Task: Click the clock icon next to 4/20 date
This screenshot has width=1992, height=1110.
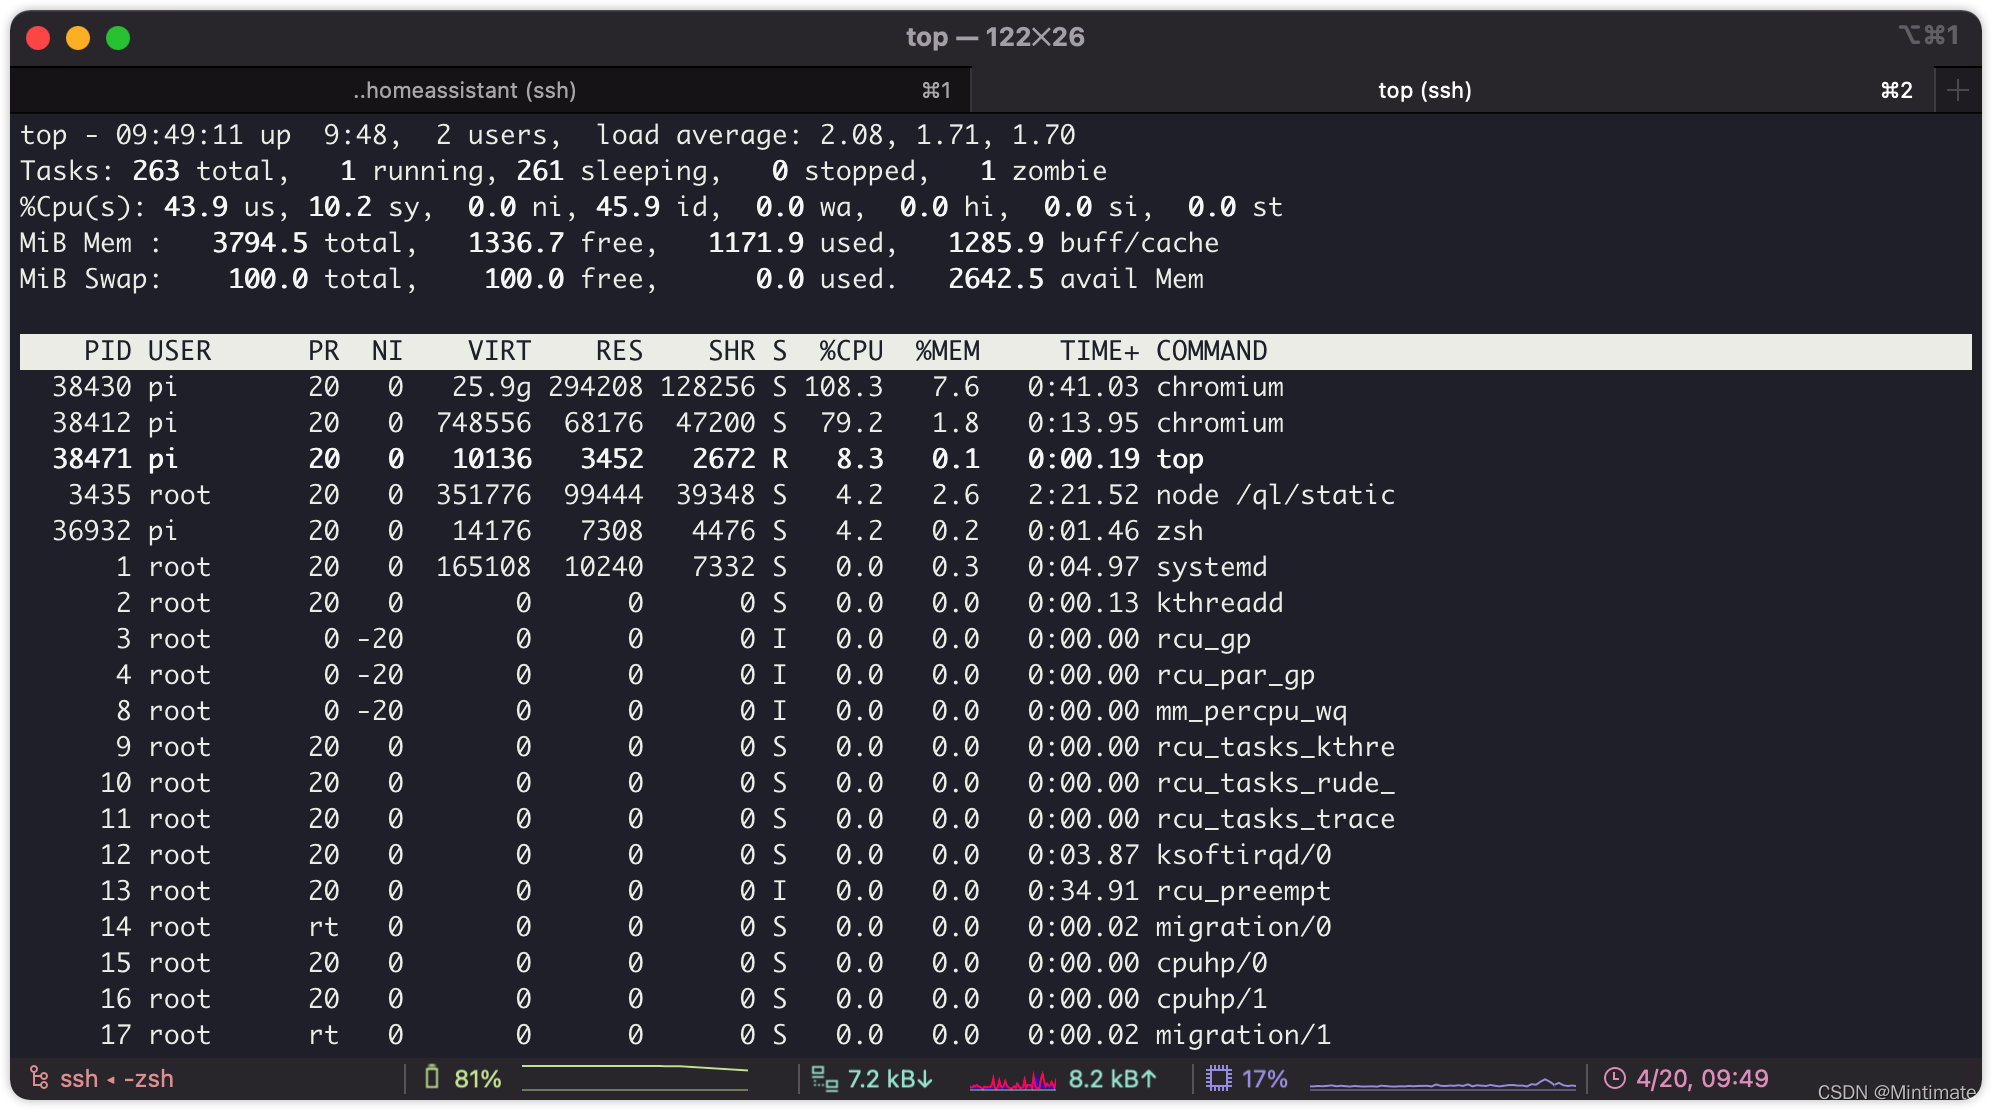Action: [1617, 1078]
